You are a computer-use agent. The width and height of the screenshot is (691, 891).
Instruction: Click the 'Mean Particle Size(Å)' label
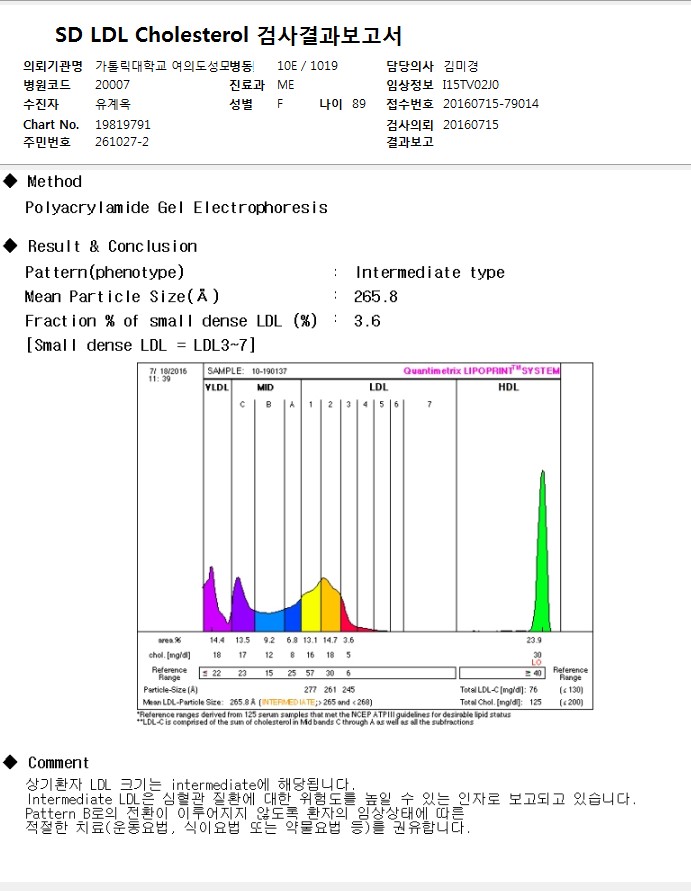122,297
